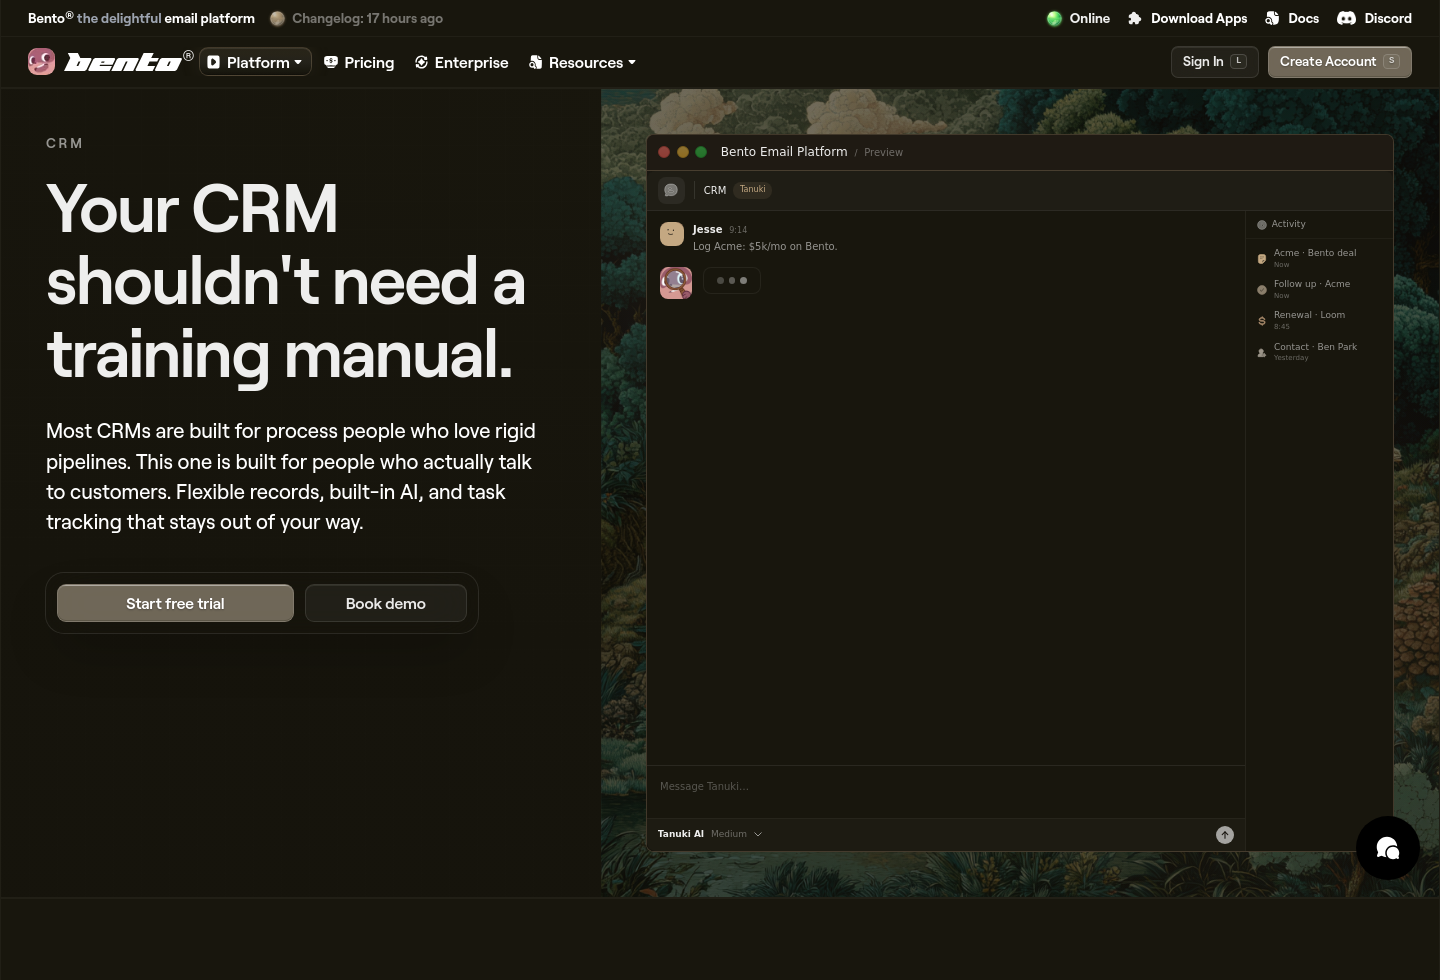Select the CRM tab in preview
This screenshot has height=980, width=1440.
[715, 190]
